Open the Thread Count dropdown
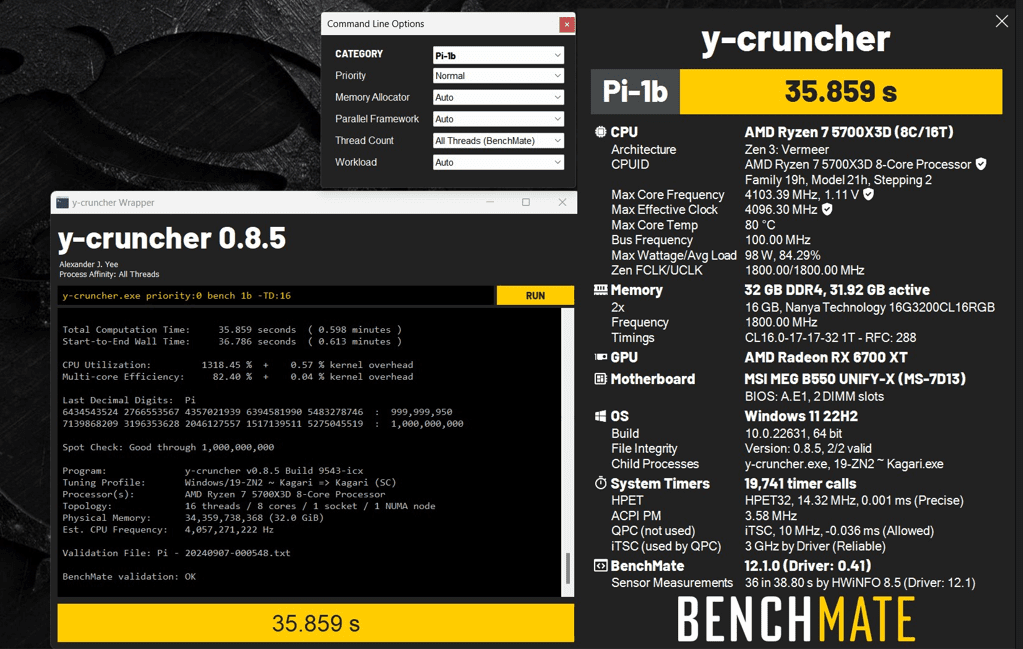Screen dimensions: 1023x649 tap(498, 140)
